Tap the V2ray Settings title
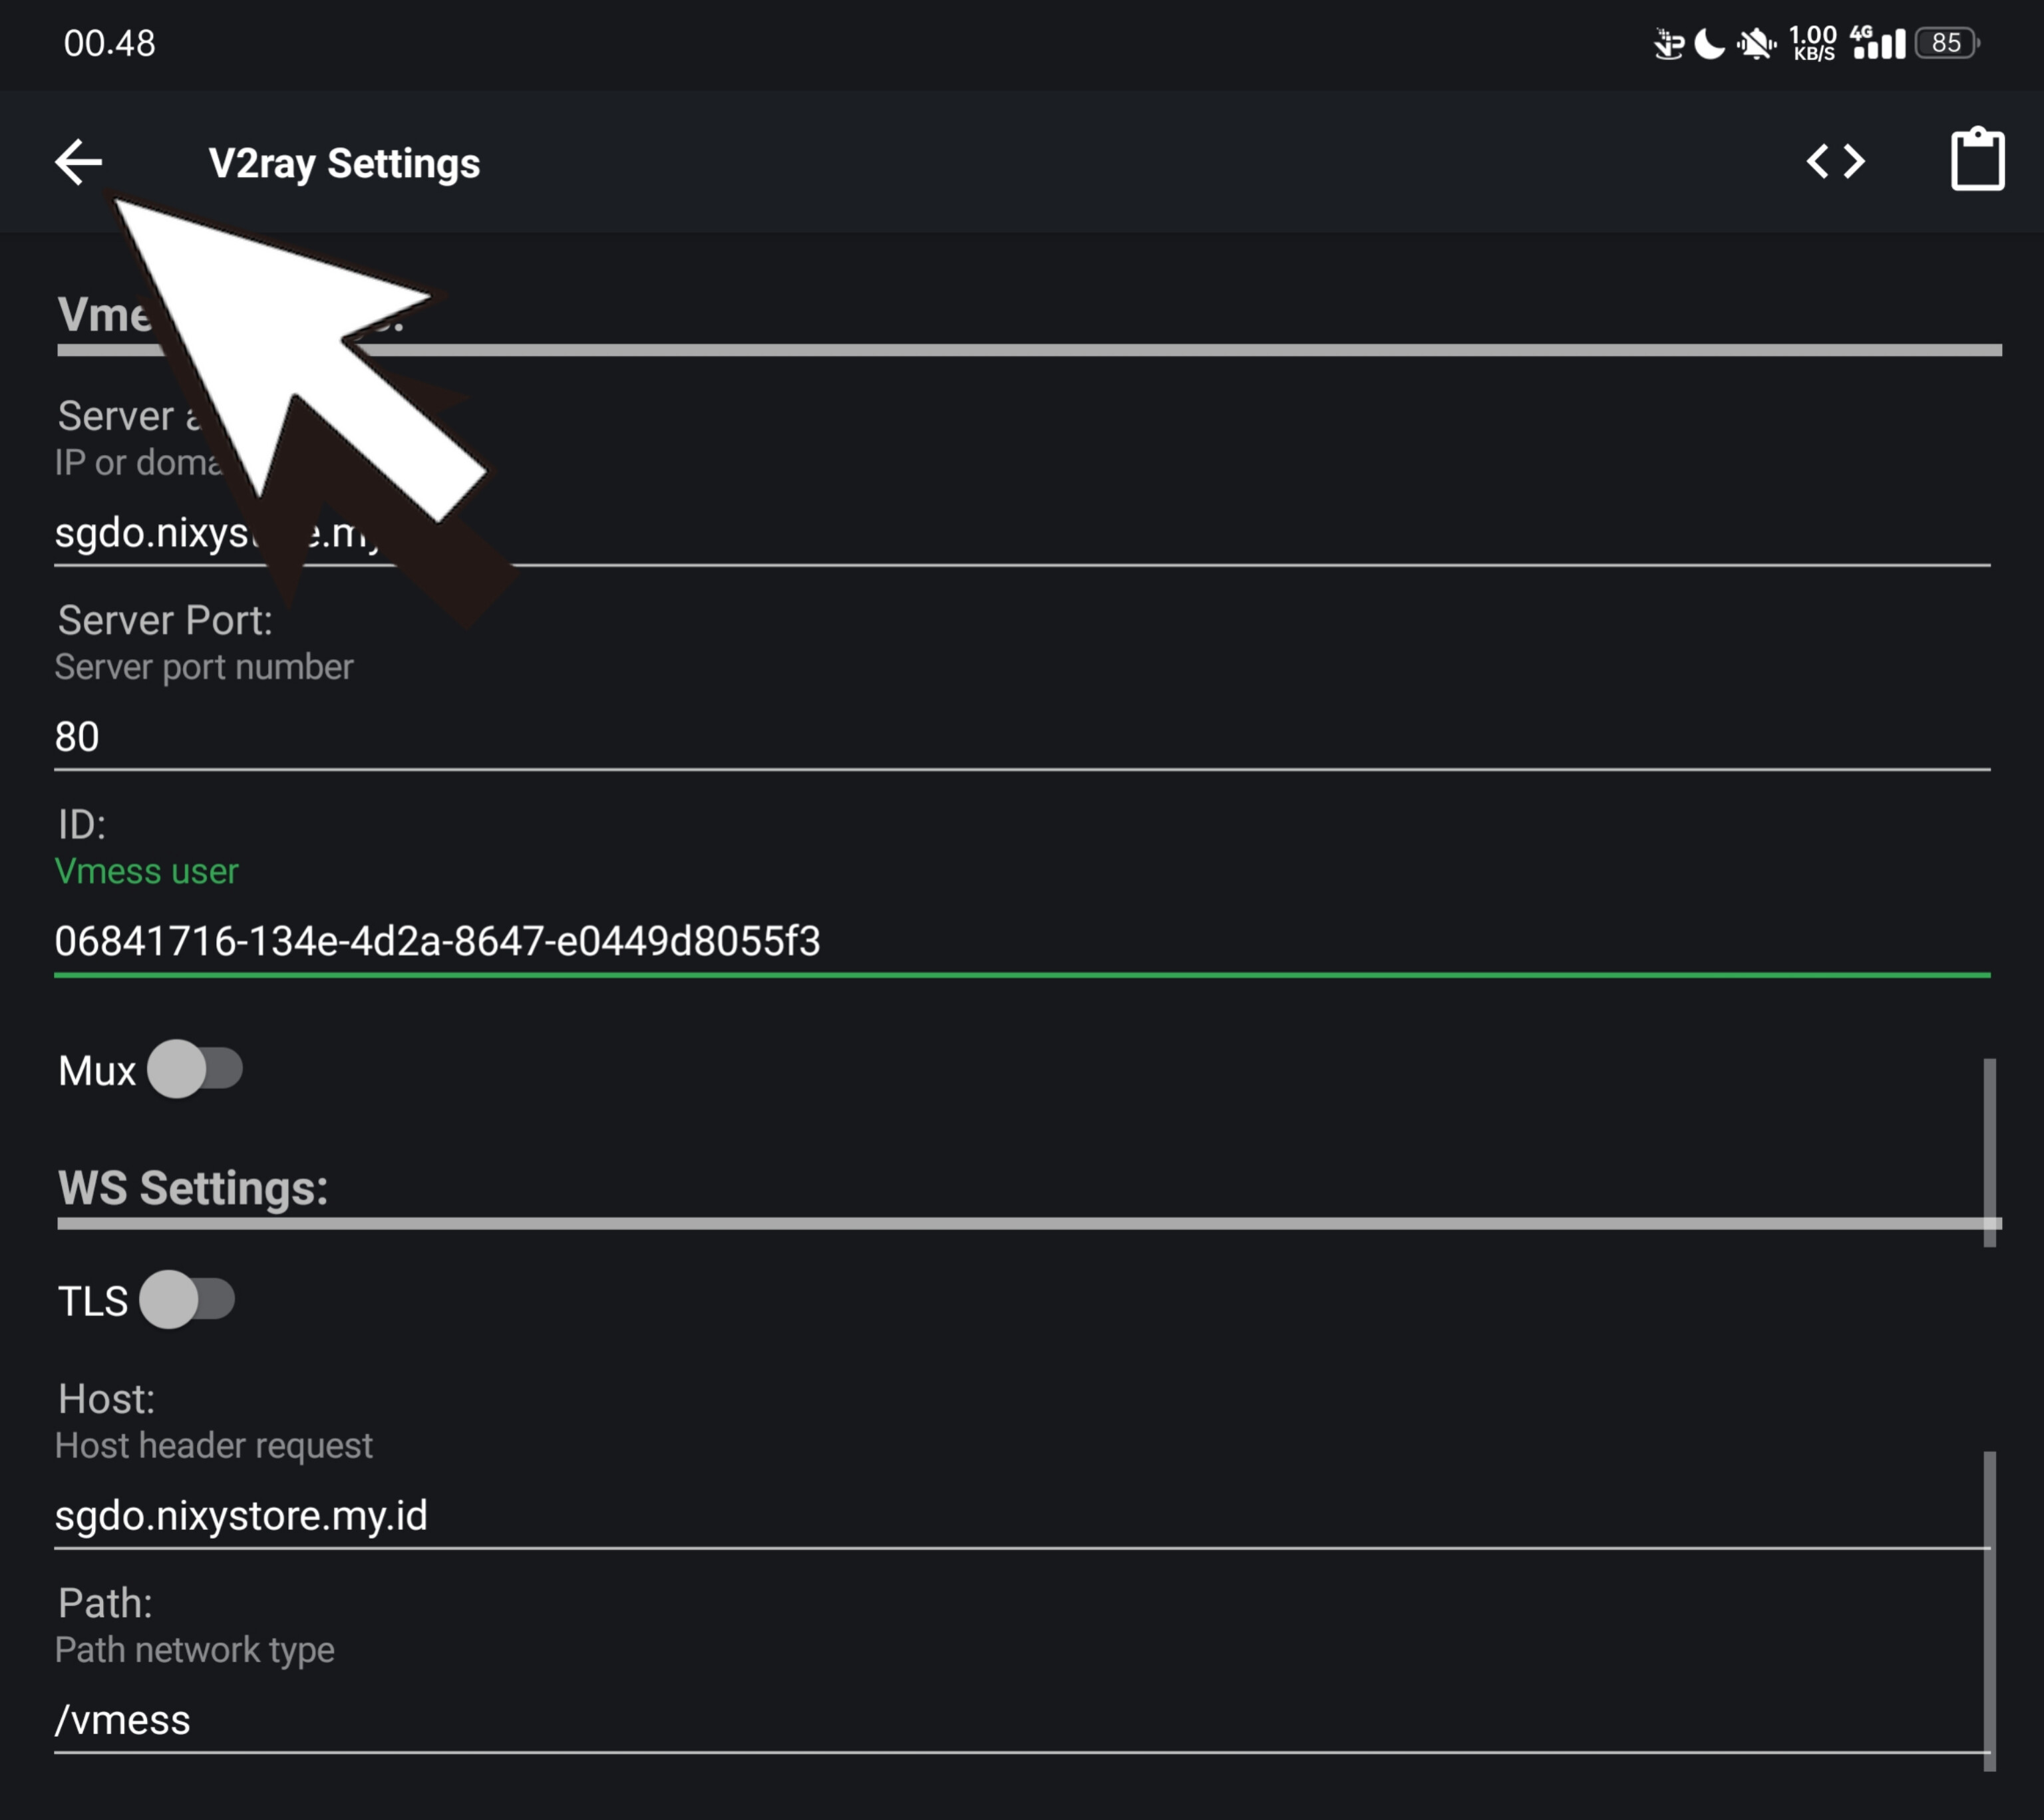Image resolution: width=2044 pixels, height=1820 pixels. (344, 163)
